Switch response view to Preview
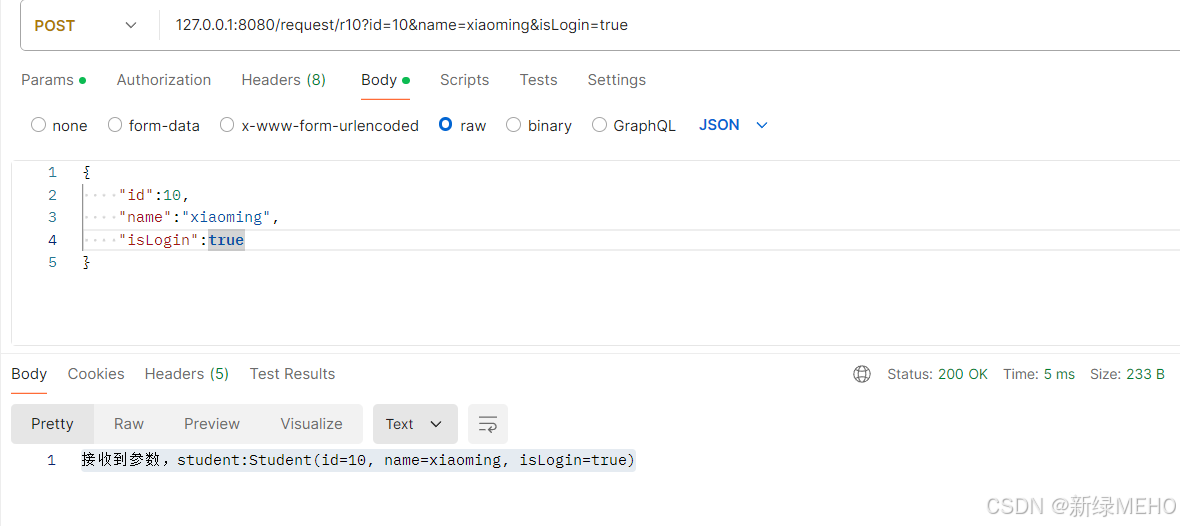The width and height of the screenshot is (1180, 526). (211, 424)
